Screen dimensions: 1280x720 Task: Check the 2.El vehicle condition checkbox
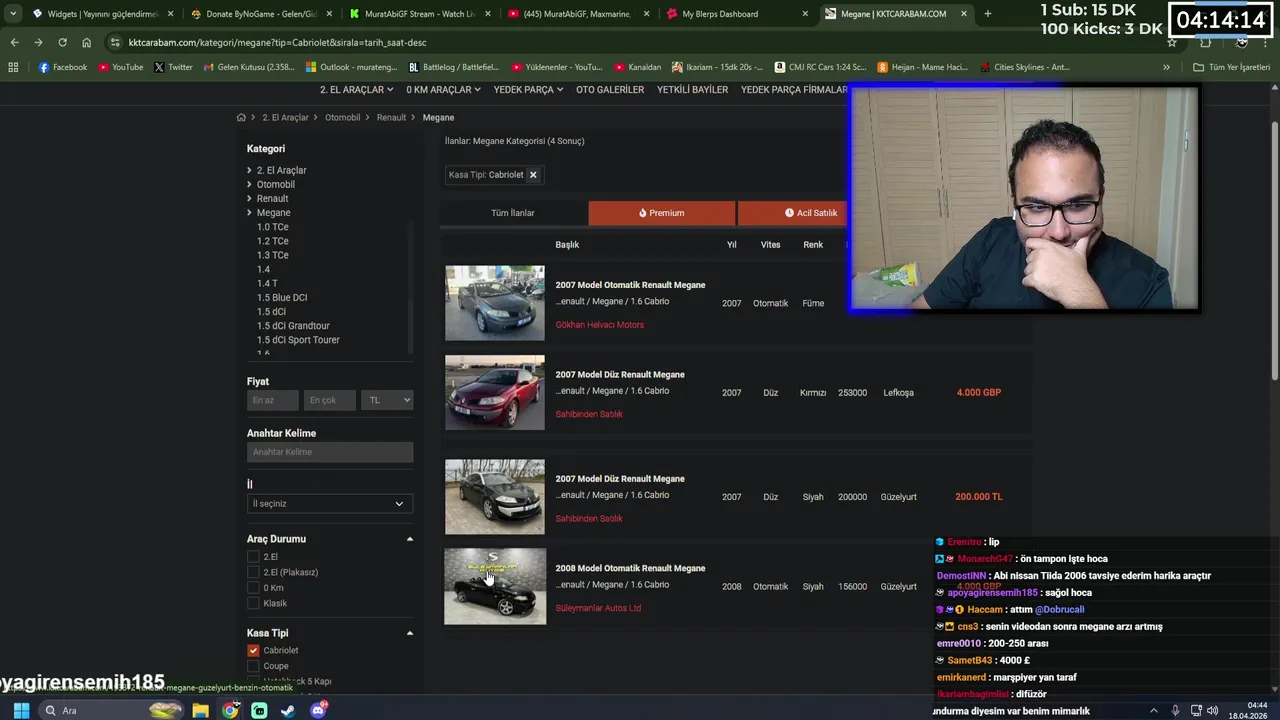pyautogui.click(x=253, y=557)
